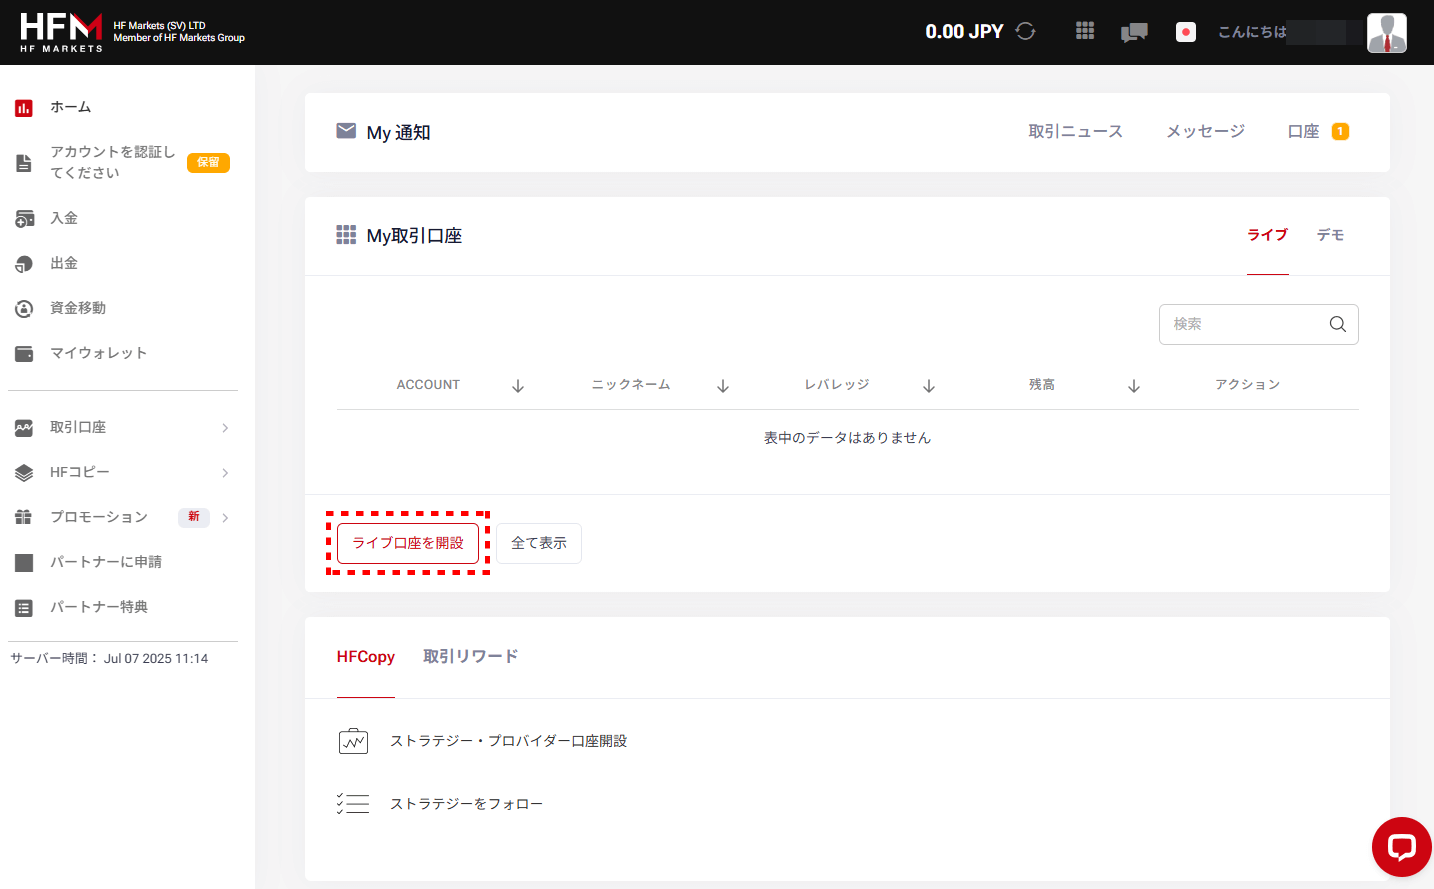Switch to the デモ tab
The height and width of the screenshot is (889, 1434).
[x=1330, y=235]
